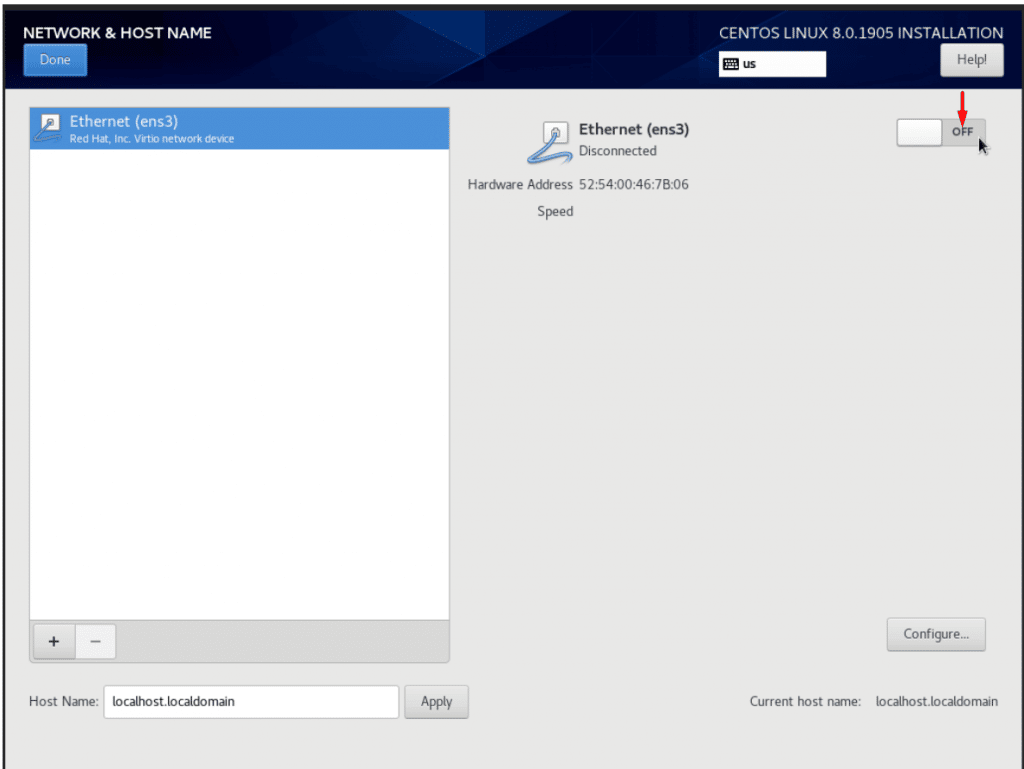This screenshot has height=769, width=1024.
Task: Click the Hardware Address value 52:54:00:46:7B:06
Action: 633,185
